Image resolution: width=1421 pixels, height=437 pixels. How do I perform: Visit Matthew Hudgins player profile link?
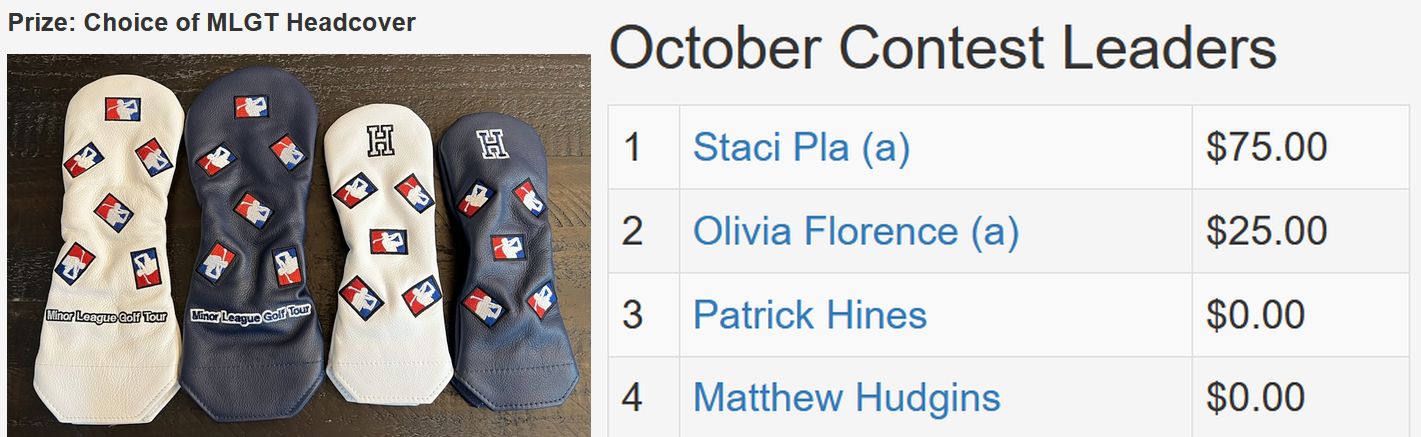point(847,398)
